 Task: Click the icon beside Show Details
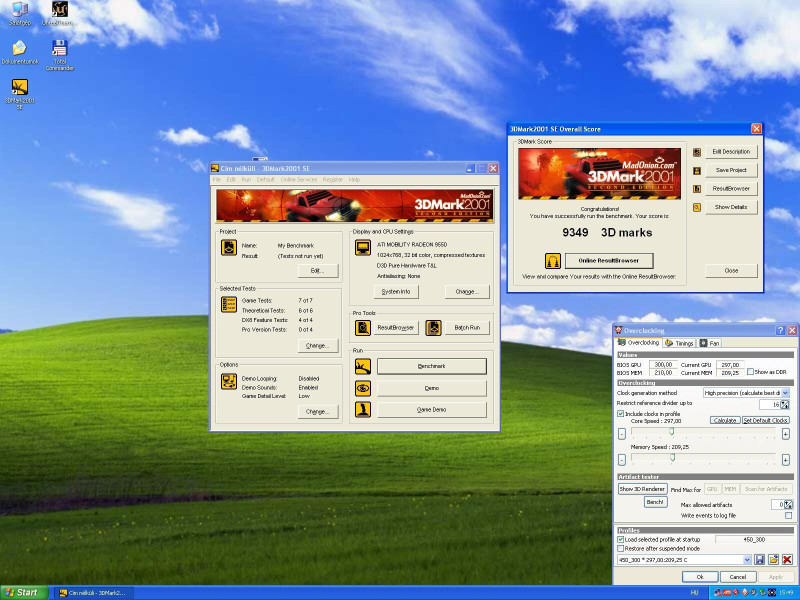point(697,207)
